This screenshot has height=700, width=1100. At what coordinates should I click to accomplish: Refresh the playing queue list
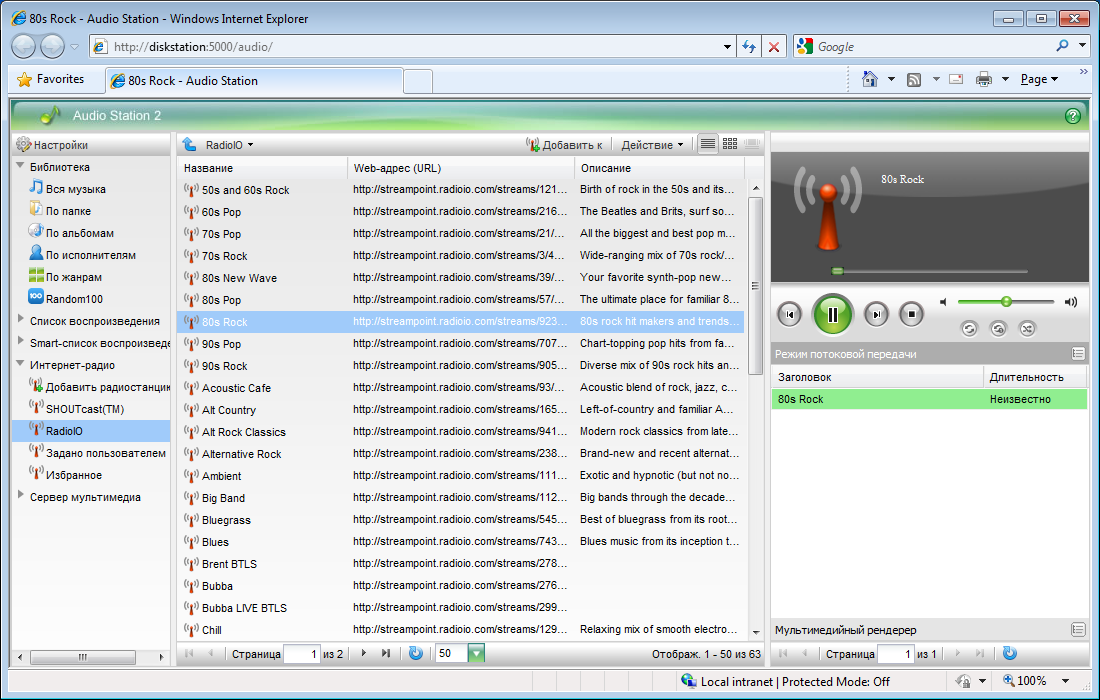coord(1010,653)
